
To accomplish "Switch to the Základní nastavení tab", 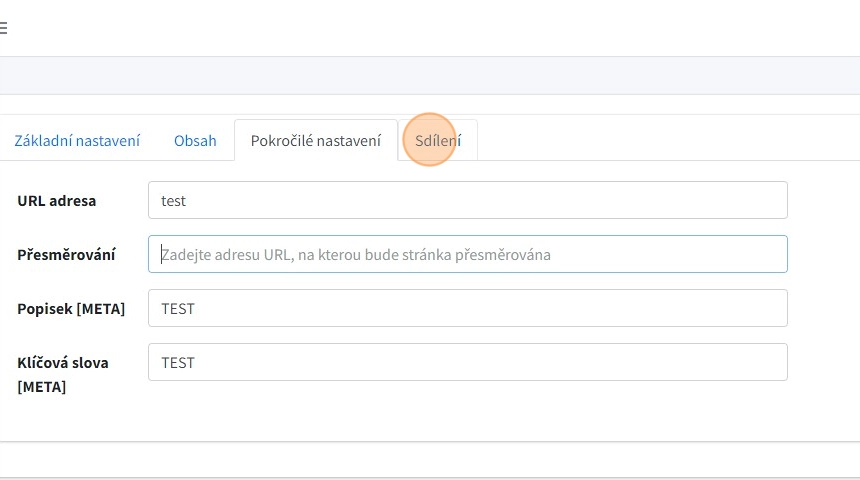I will point(77,141).
